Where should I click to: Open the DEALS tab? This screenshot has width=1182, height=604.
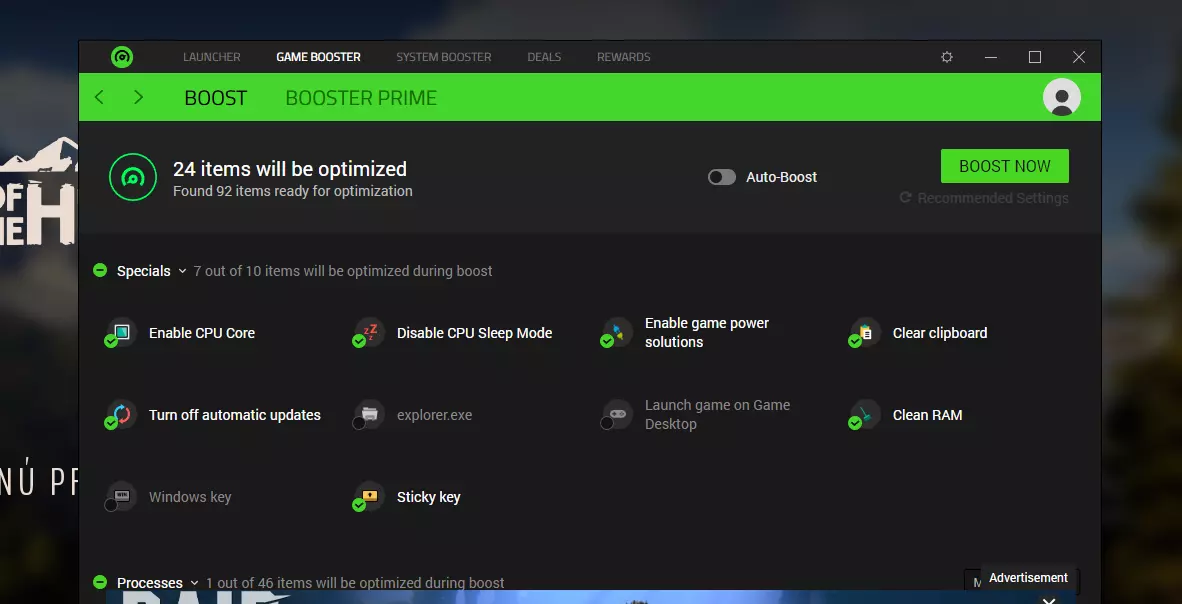coord(544,57)
